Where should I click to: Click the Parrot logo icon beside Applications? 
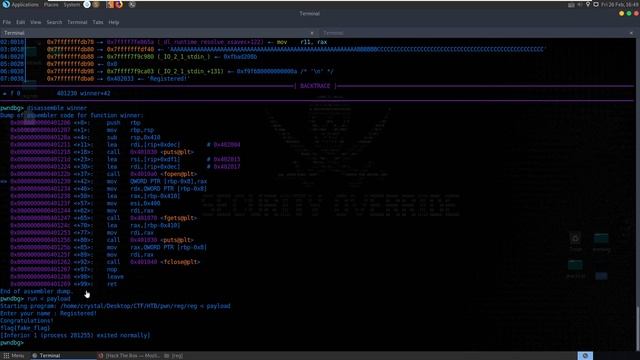coord(6,4)
